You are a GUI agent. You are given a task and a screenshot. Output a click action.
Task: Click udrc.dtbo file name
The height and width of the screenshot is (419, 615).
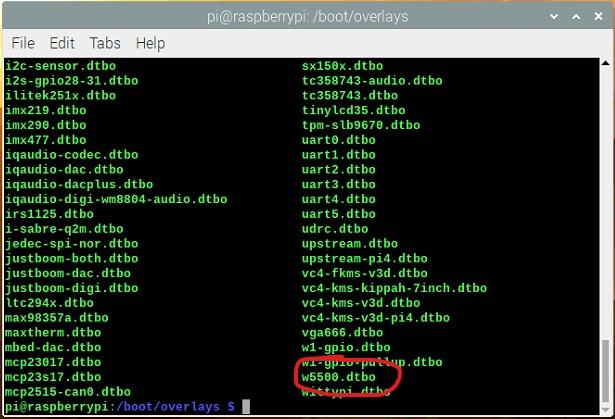pyautogui.click(x=335, y=229)
